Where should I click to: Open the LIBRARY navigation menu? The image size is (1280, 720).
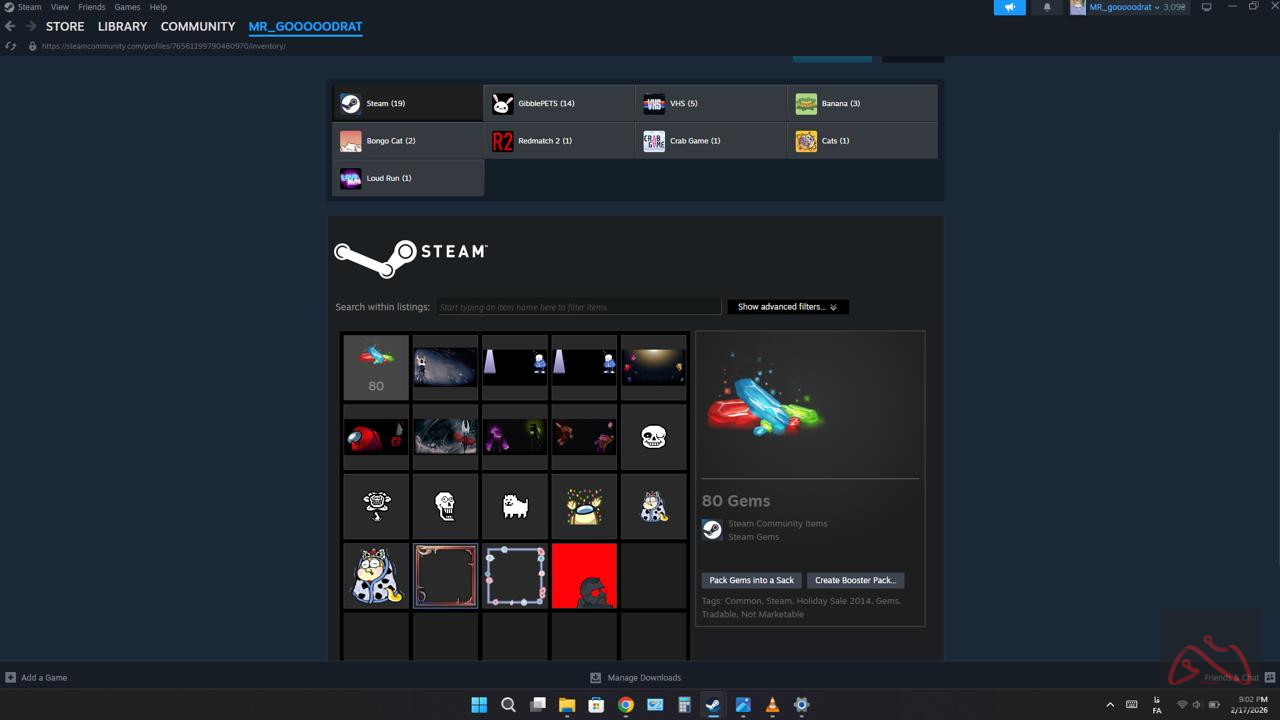122,27
